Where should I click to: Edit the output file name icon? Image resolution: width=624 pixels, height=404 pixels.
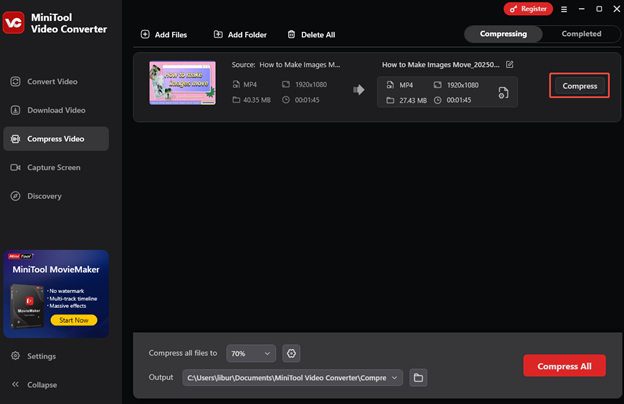point(509,64)
